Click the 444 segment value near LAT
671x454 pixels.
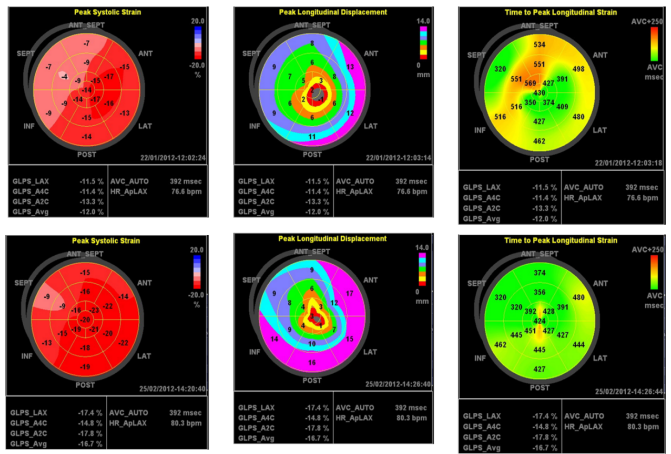(579, 344)
